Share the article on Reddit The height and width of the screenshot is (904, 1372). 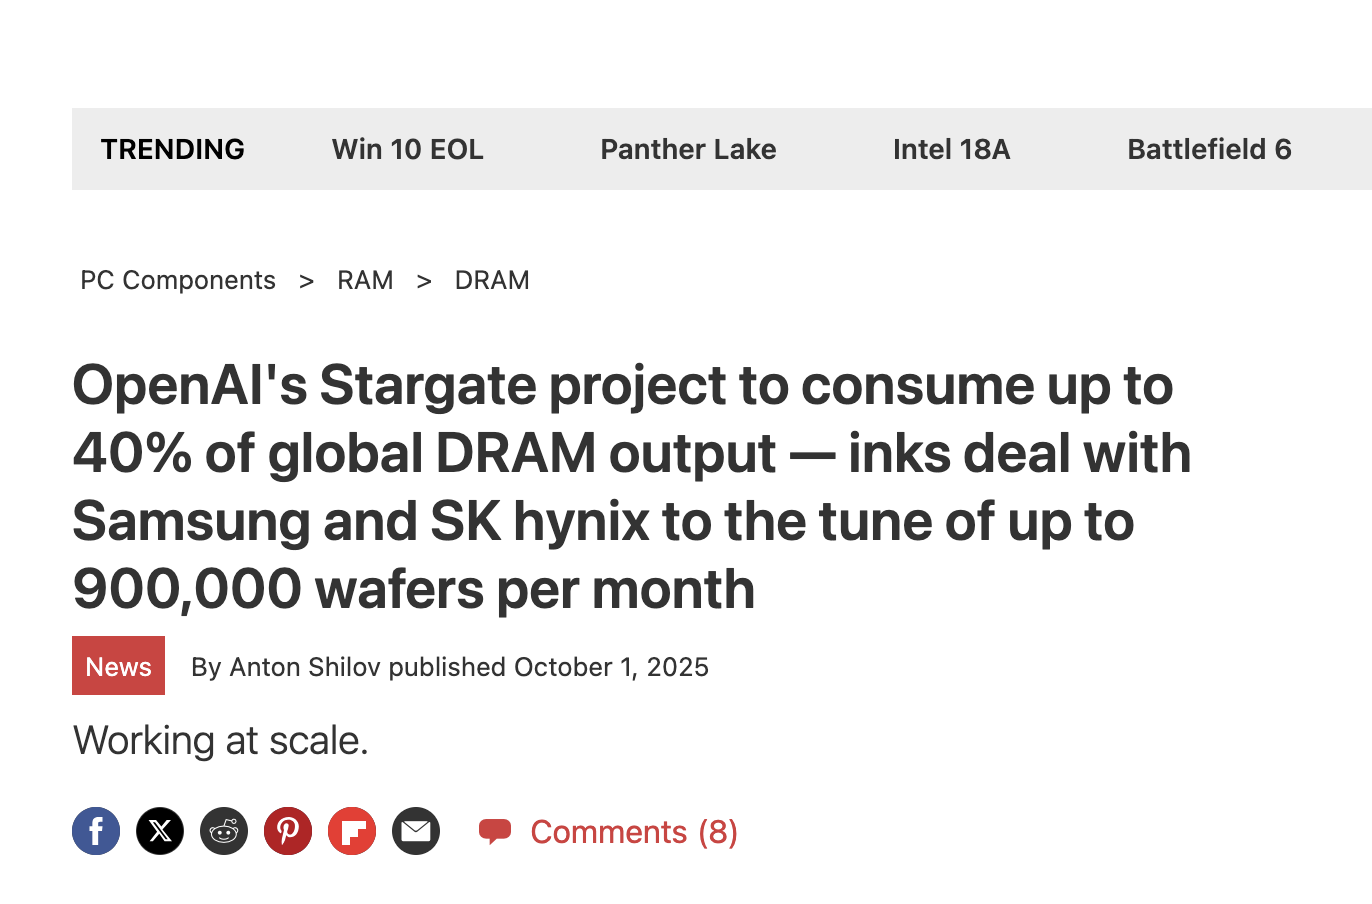224,831
